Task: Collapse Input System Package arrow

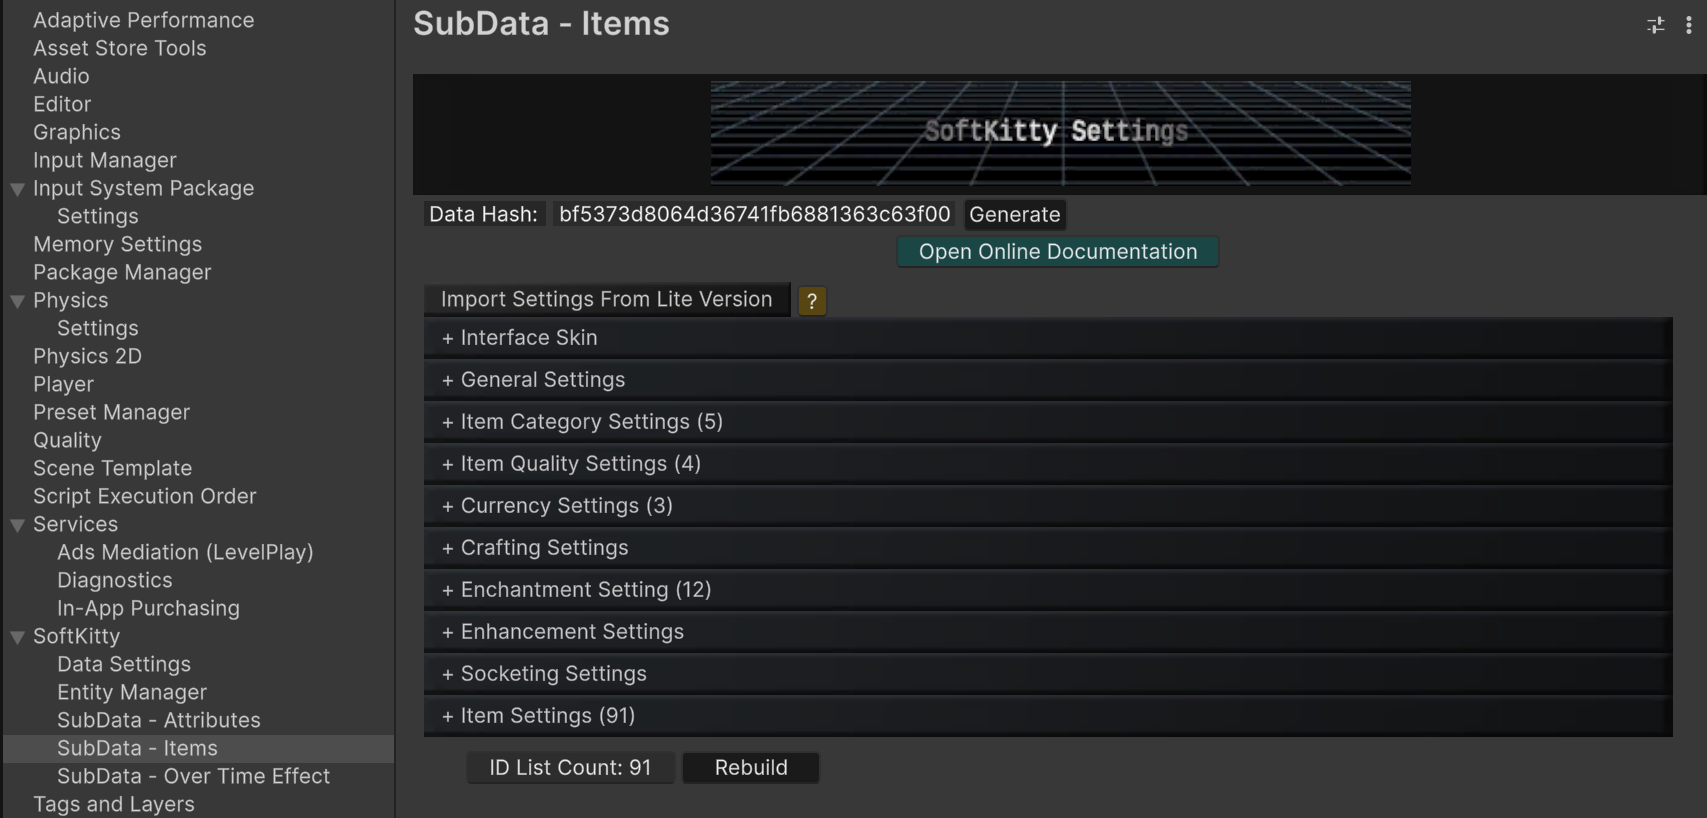Action: (17, 189)
